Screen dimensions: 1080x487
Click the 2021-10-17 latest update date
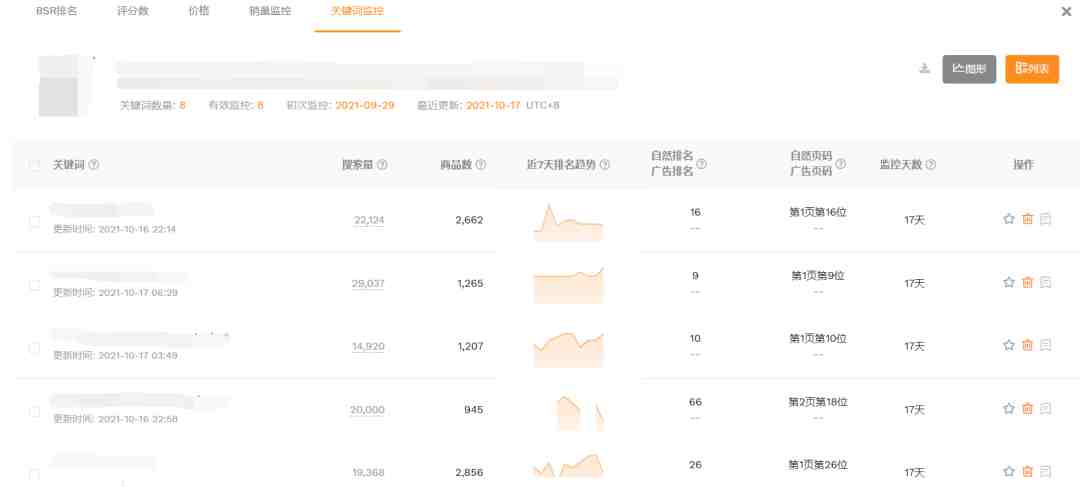[x=493, y=105]
